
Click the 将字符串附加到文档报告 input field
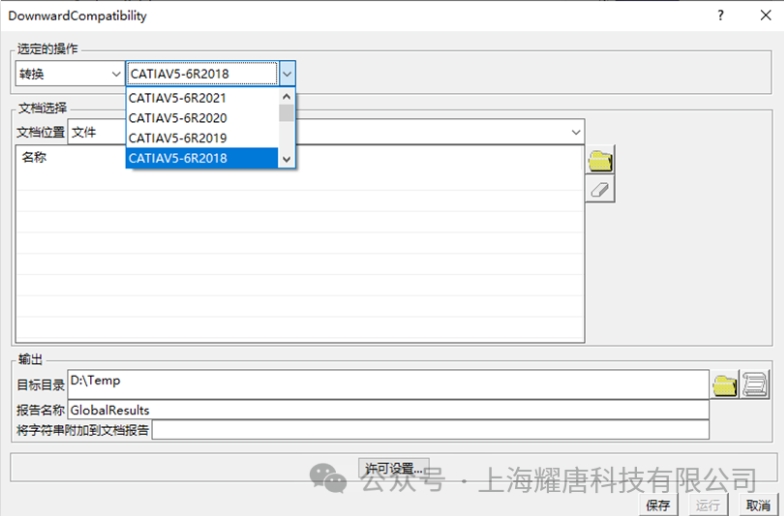pos(430,430)
